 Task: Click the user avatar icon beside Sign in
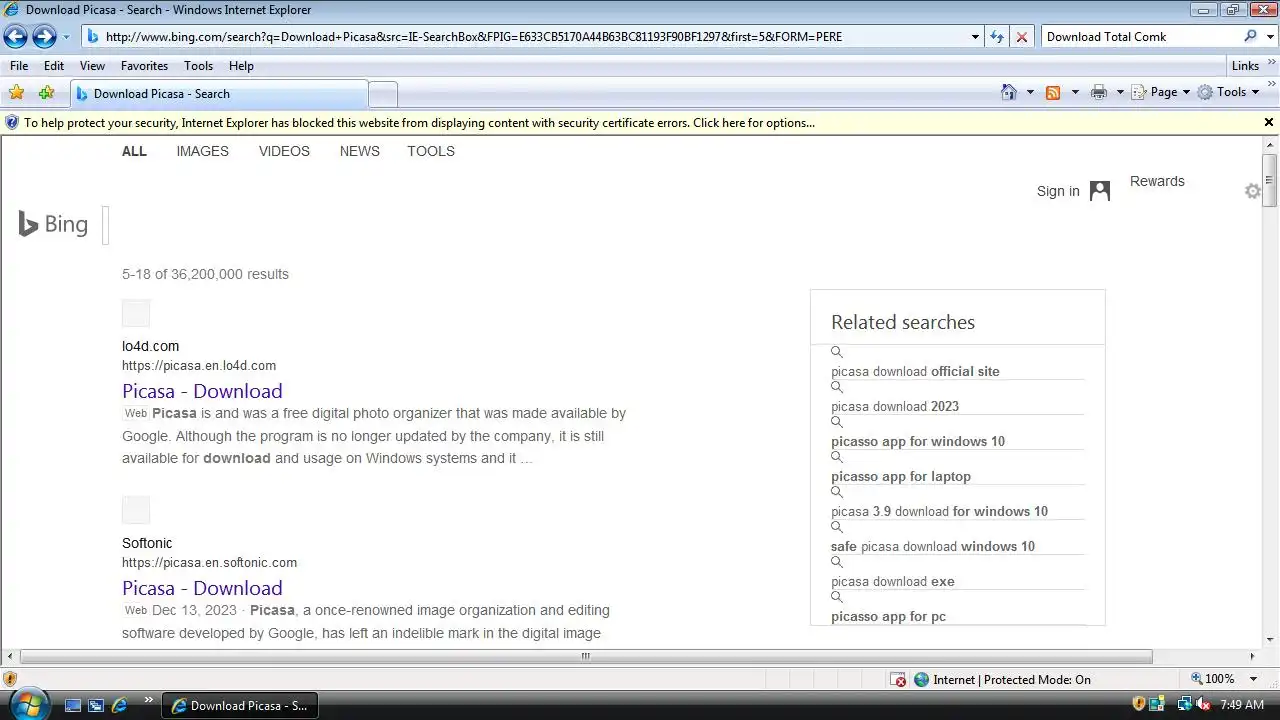[1100, 191]
